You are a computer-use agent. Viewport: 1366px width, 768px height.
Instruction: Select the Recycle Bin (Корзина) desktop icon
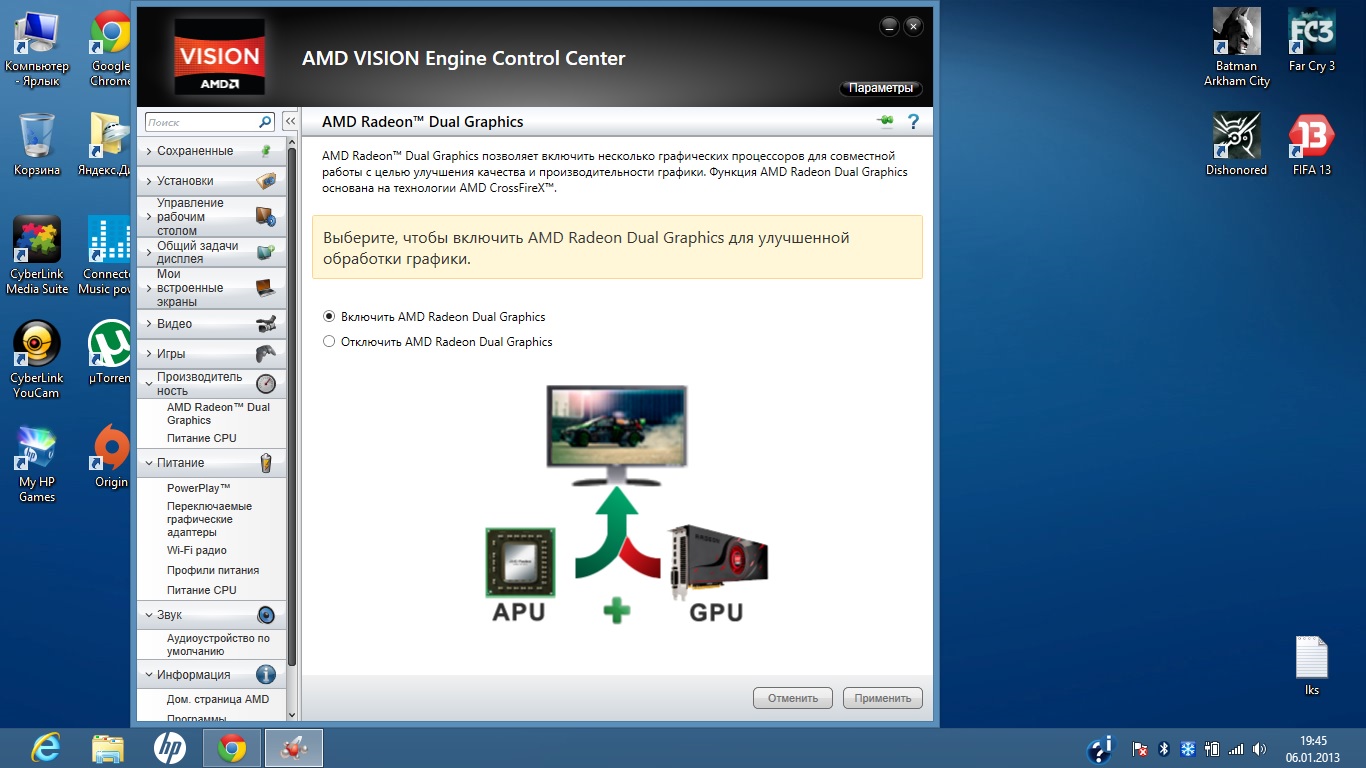click(37, 144)
